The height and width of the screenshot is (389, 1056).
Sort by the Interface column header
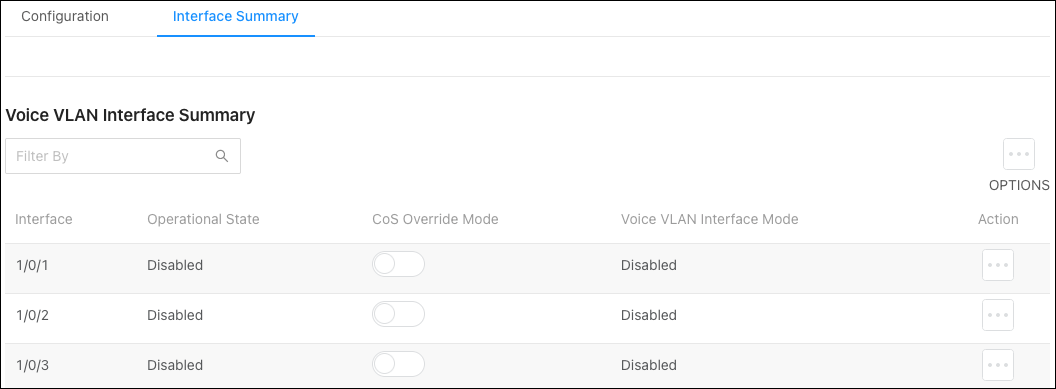[x=44, y=219]
